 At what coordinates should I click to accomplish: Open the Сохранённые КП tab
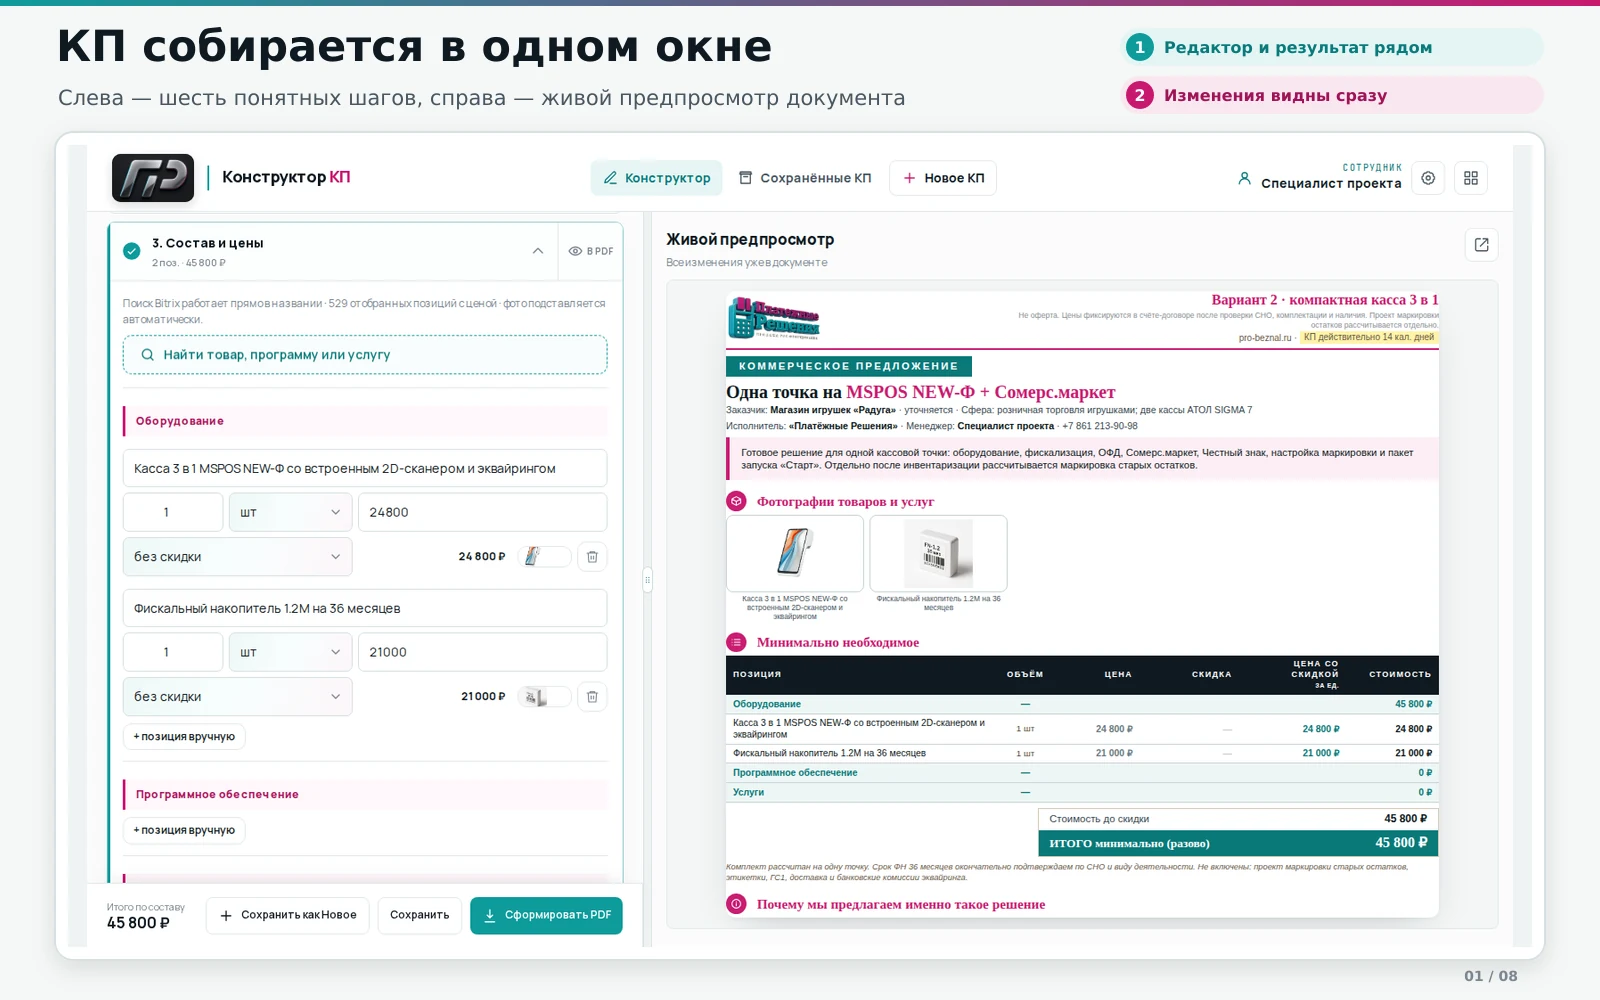pyautogui.click(x=805, y=178)
